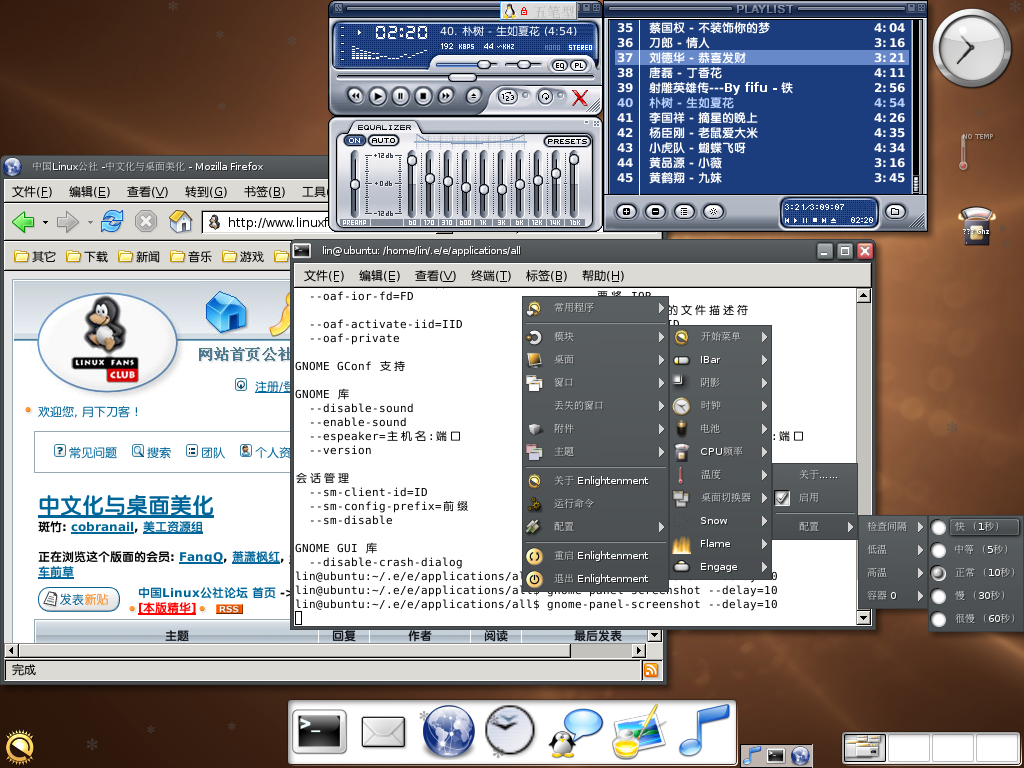Click the playlist misc options button

(713, 212)
